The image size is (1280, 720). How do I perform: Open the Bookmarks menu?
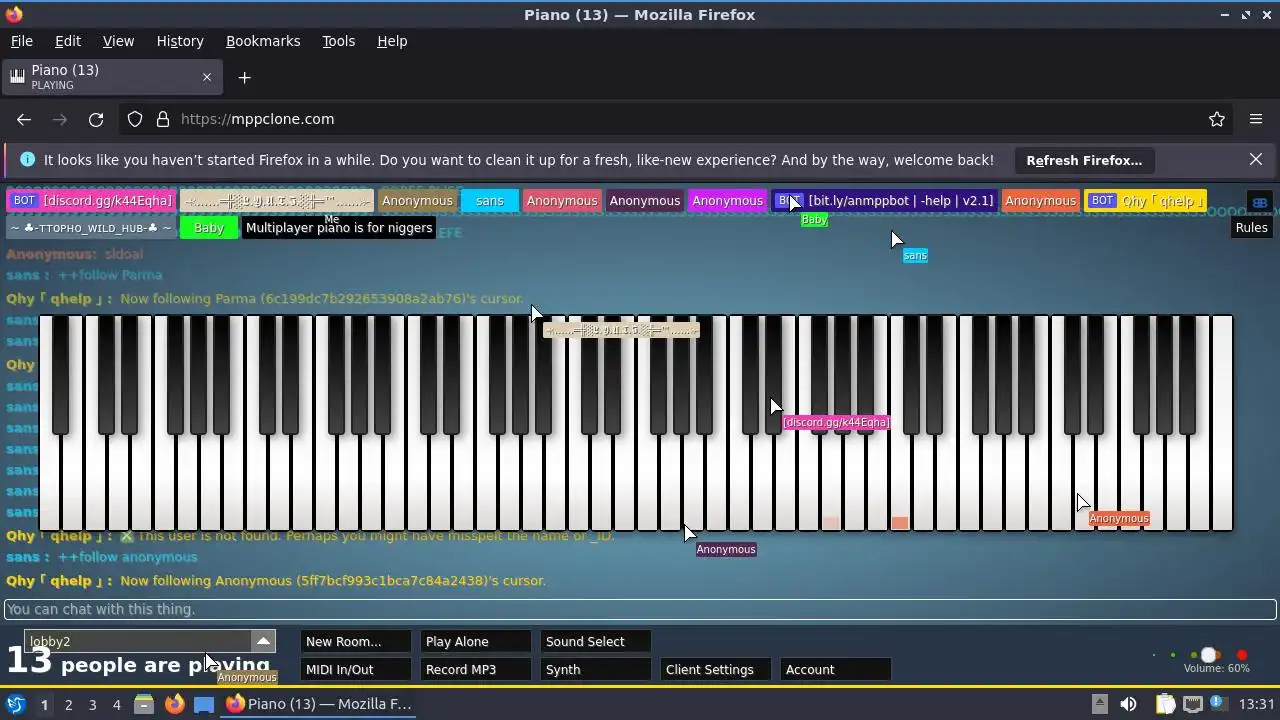[263, 41]
